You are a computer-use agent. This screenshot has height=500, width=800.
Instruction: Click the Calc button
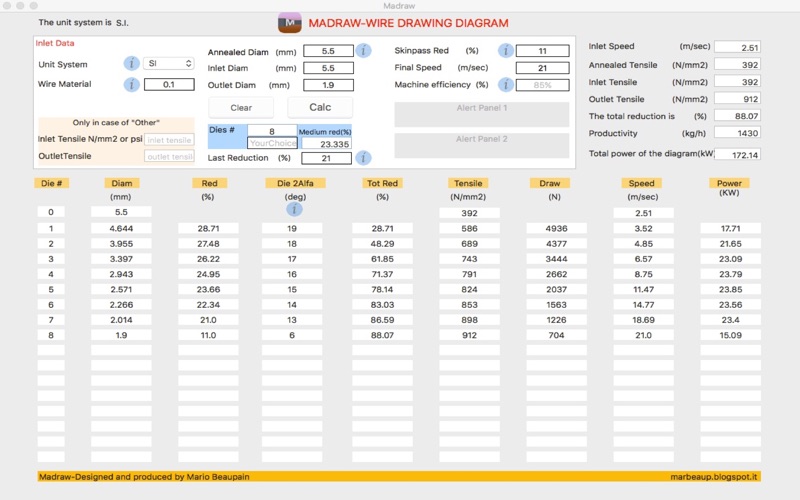click(x=320, y=107)
